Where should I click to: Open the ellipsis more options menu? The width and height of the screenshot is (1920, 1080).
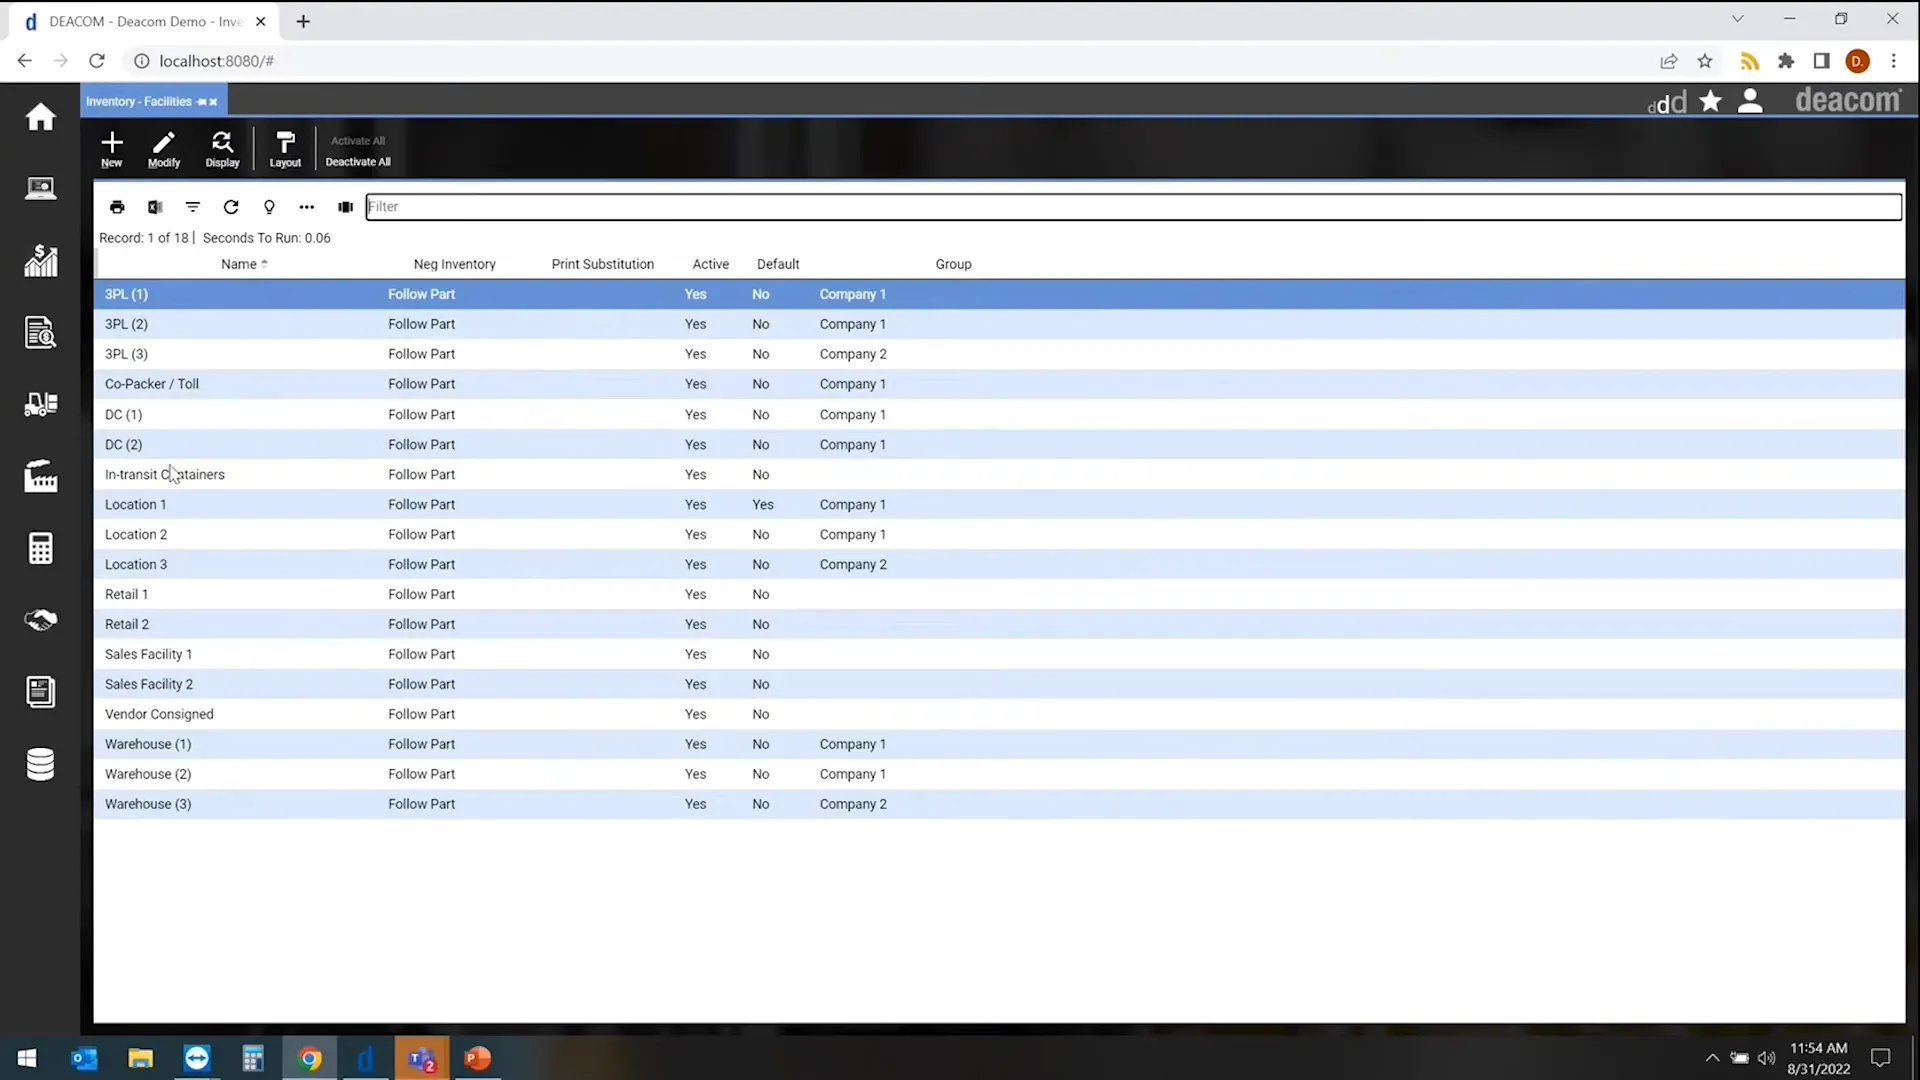click(x=306, y=207)
